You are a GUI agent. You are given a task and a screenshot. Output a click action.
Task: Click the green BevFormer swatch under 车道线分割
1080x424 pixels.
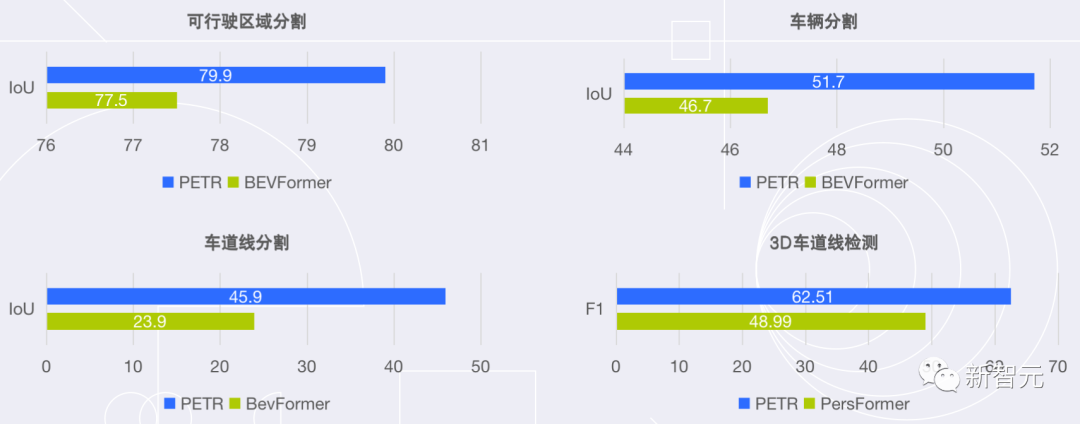(235, 404)
